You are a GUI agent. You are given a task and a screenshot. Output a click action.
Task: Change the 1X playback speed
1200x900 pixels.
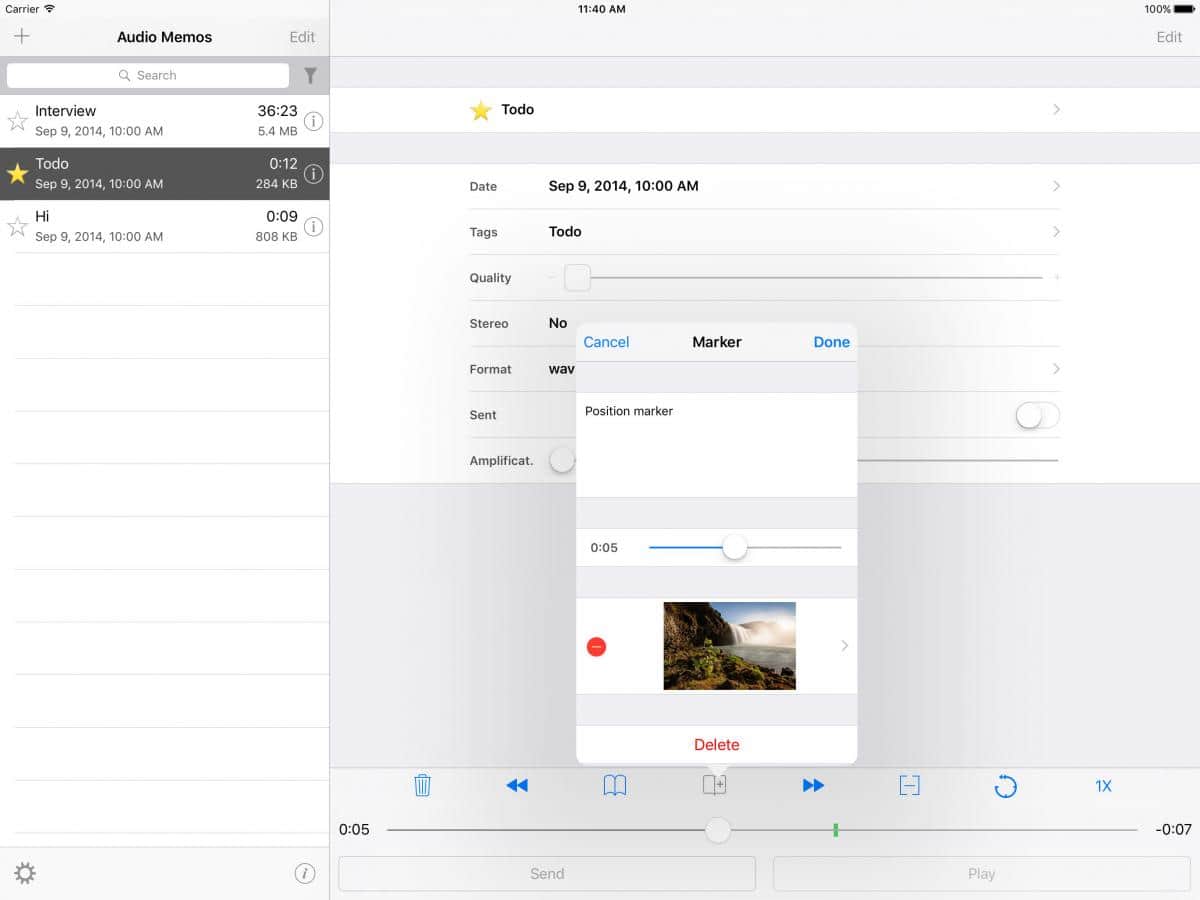(x=1103, y=786)
